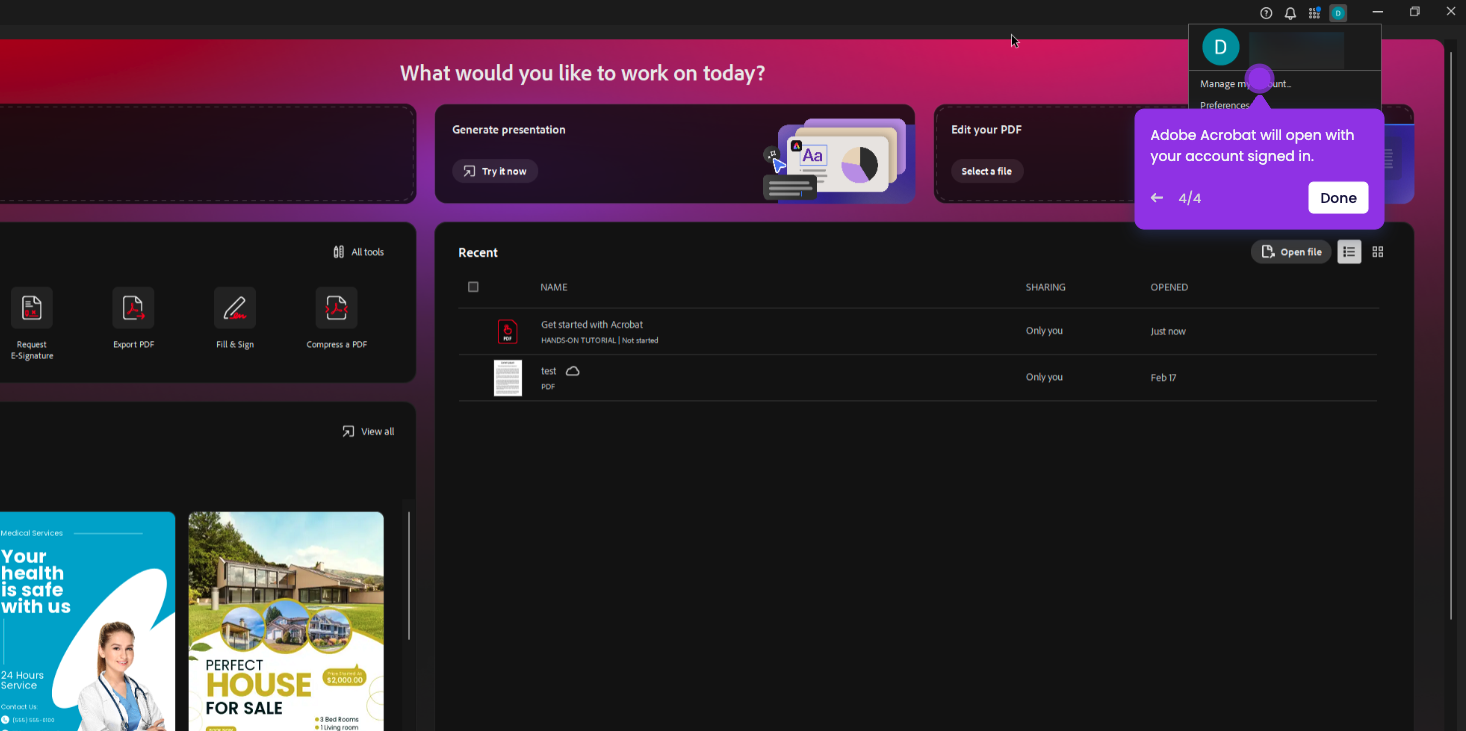Image resolution: width=1466 pixels, height=731 pixels.
Task: Tick the select-all checkbox in Recent header
Action: pyautogui.click(x=473, y=287)
